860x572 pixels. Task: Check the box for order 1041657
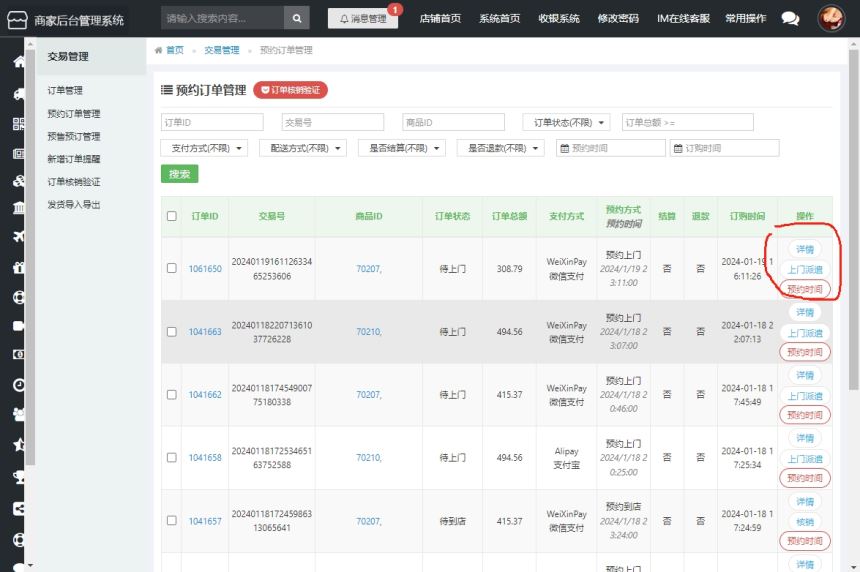pyautogui.click(x=172, y=520)
